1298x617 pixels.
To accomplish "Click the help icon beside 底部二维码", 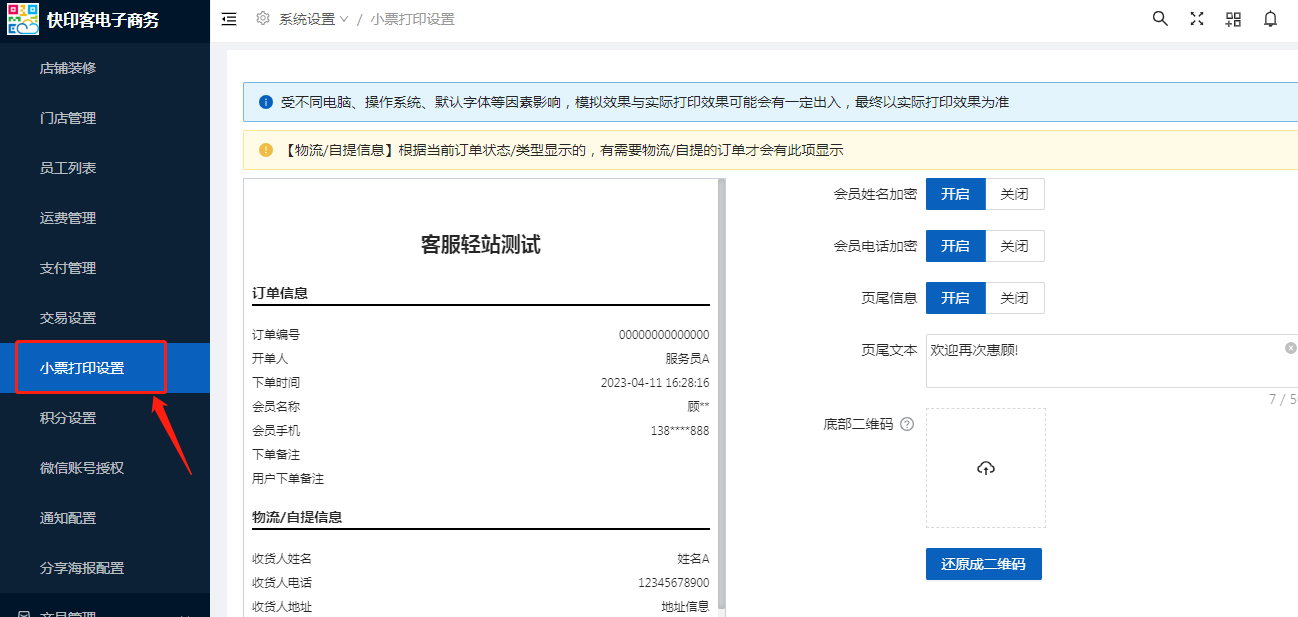I will (x=907, y=424).
